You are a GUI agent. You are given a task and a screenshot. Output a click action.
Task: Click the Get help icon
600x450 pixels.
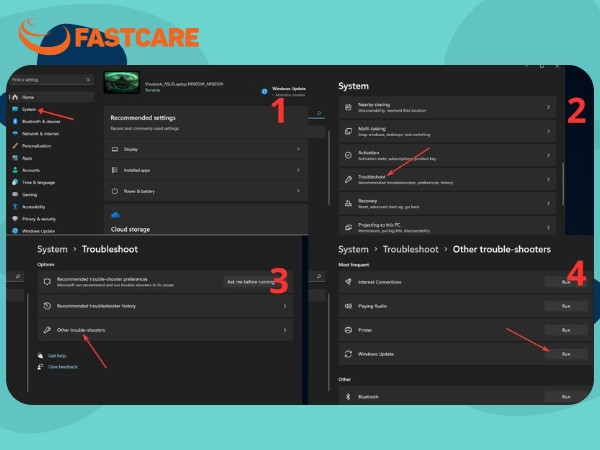click(40, 356)
